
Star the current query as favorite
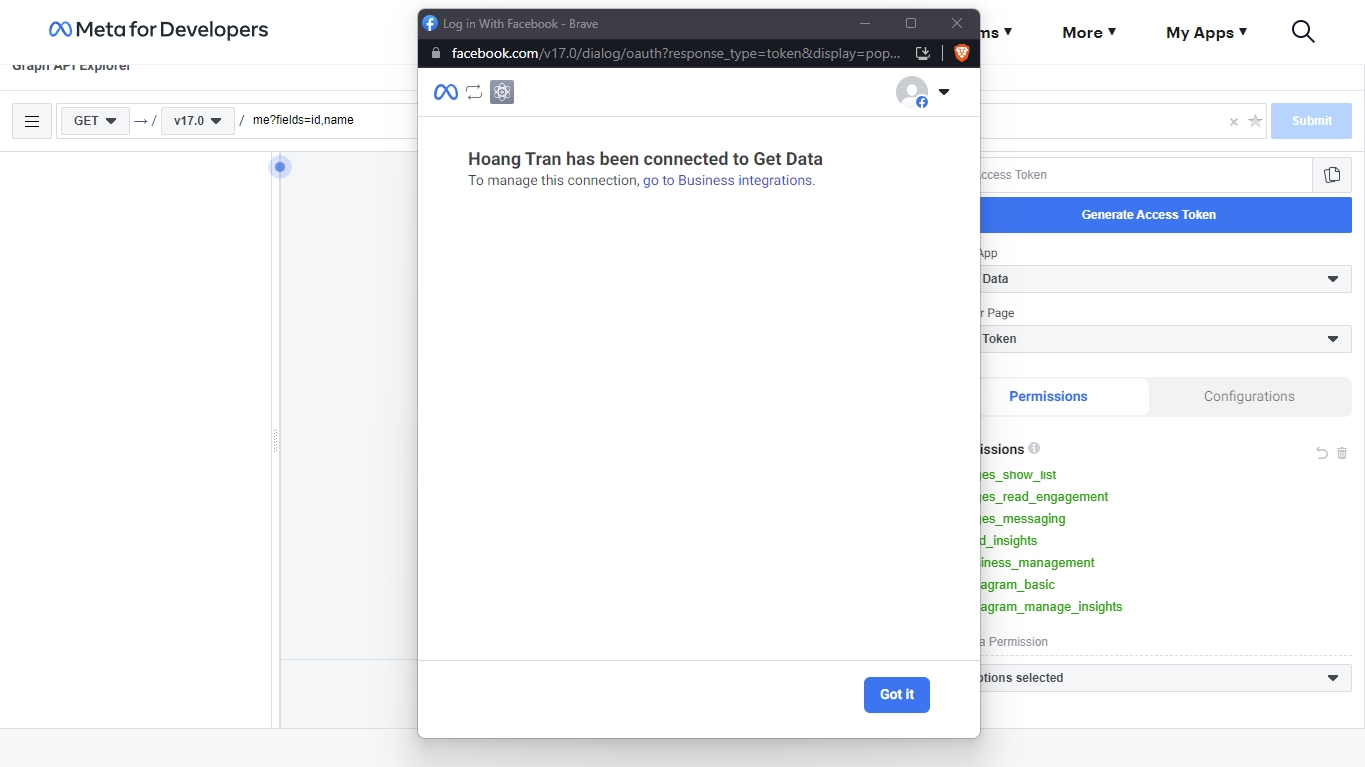[1255, 121]
